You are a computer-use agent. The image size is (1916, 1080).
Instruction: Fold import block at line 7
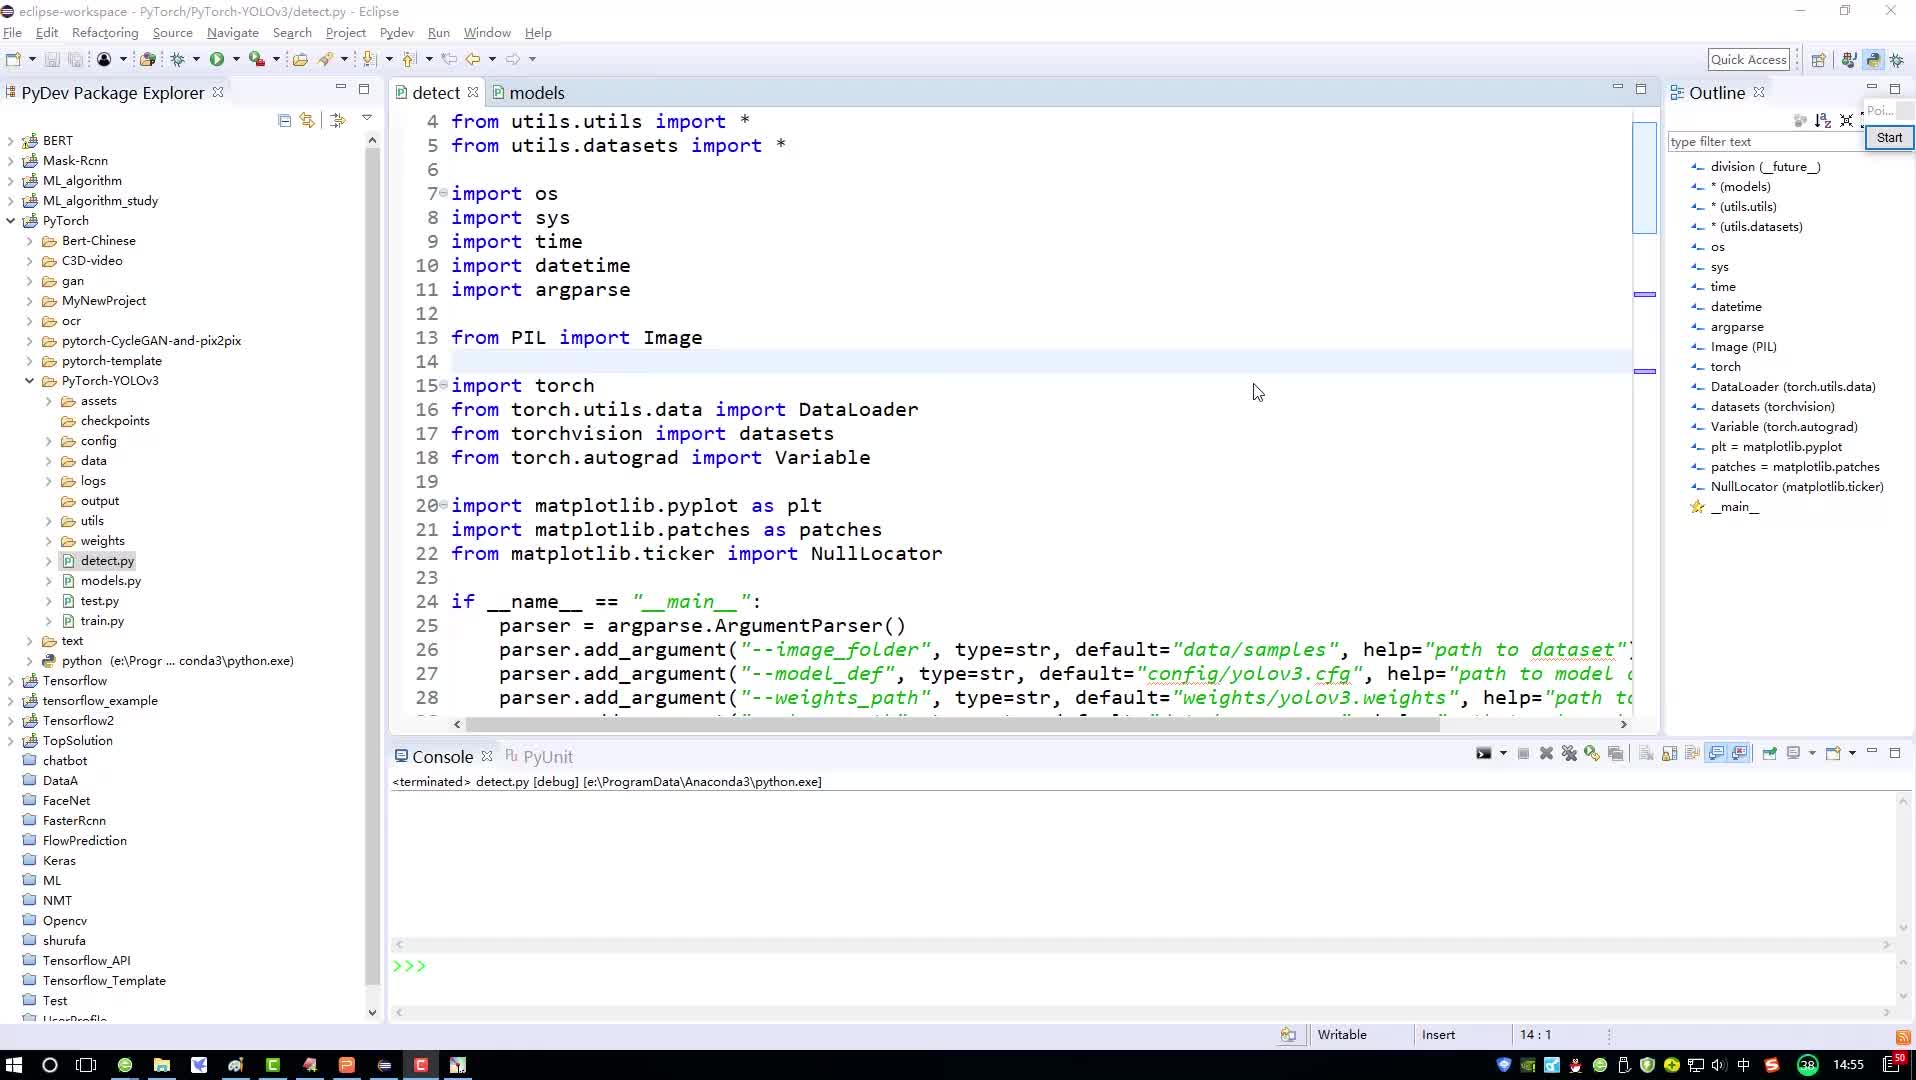(x=443, y=192)
